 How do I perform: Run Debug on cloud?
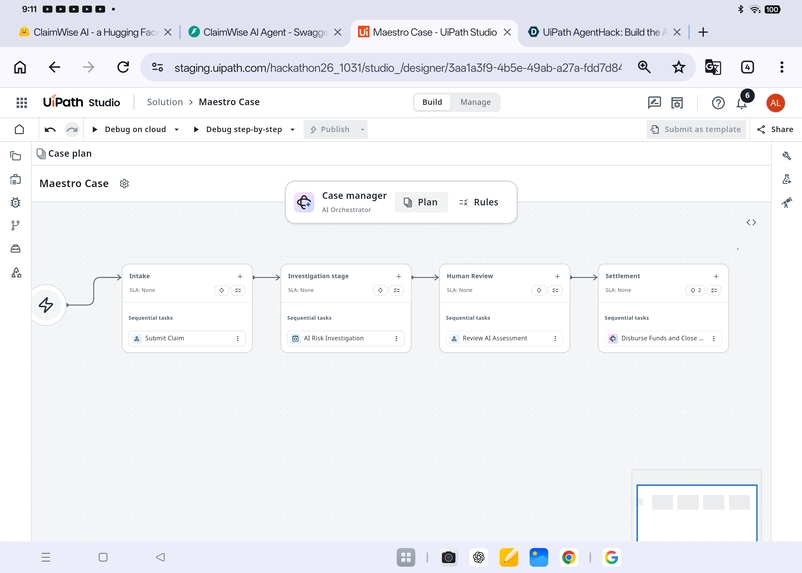coord(129,130)
